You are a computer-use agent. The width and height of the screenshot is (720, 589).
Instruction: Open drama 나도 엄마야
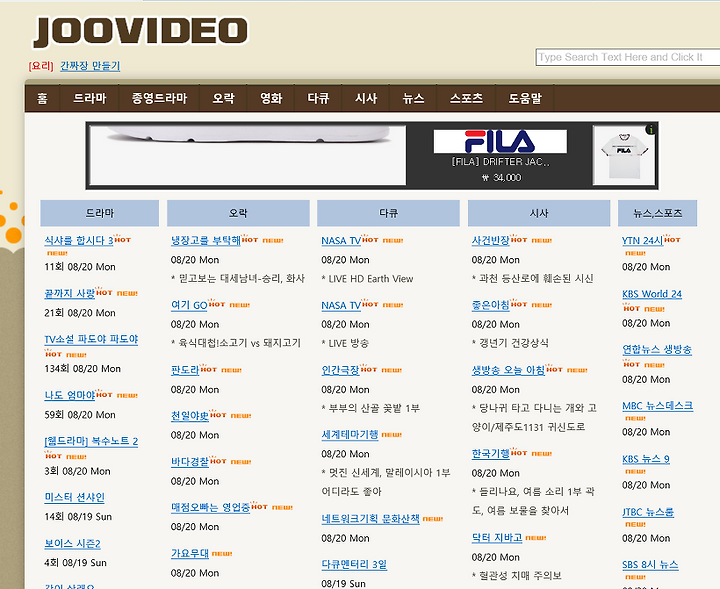click(x=69, y=395)
